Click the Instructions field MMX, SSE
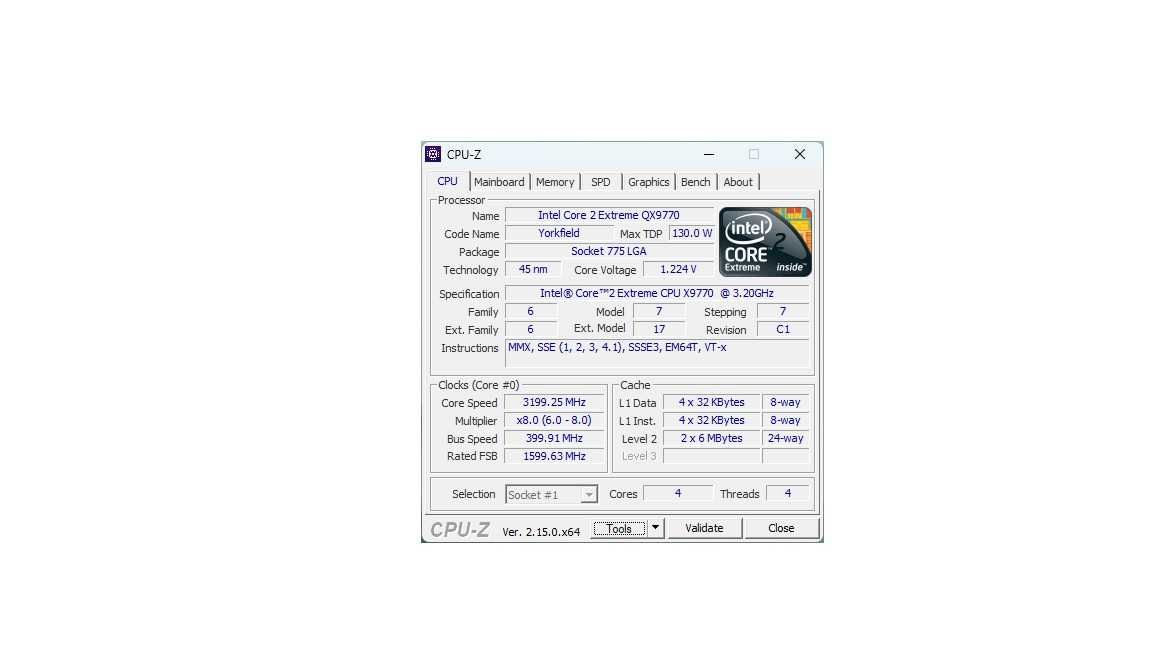Image resolution: width=1152 pixels, height=648 pixels. [657, 353]
